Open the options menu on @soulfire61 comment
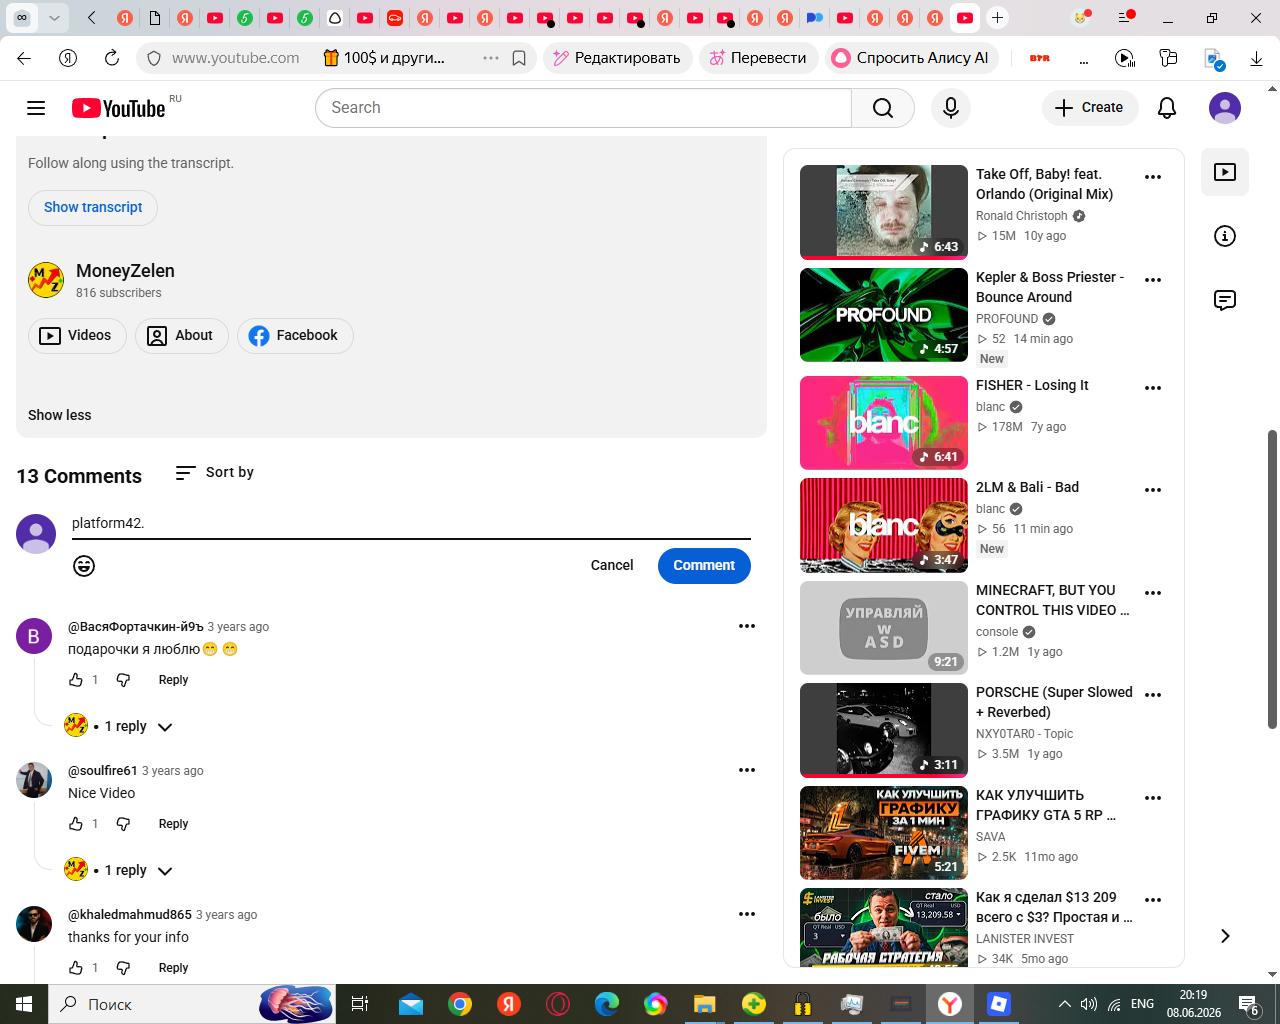The image size is (1280, 1024). (747, 770)
